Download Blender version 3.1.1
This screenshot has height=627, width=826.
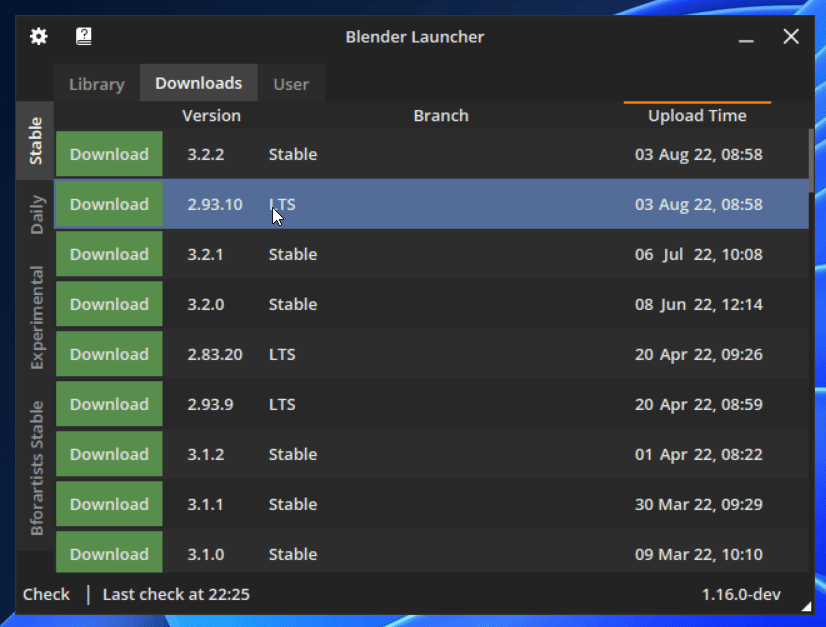coord(110,504)
